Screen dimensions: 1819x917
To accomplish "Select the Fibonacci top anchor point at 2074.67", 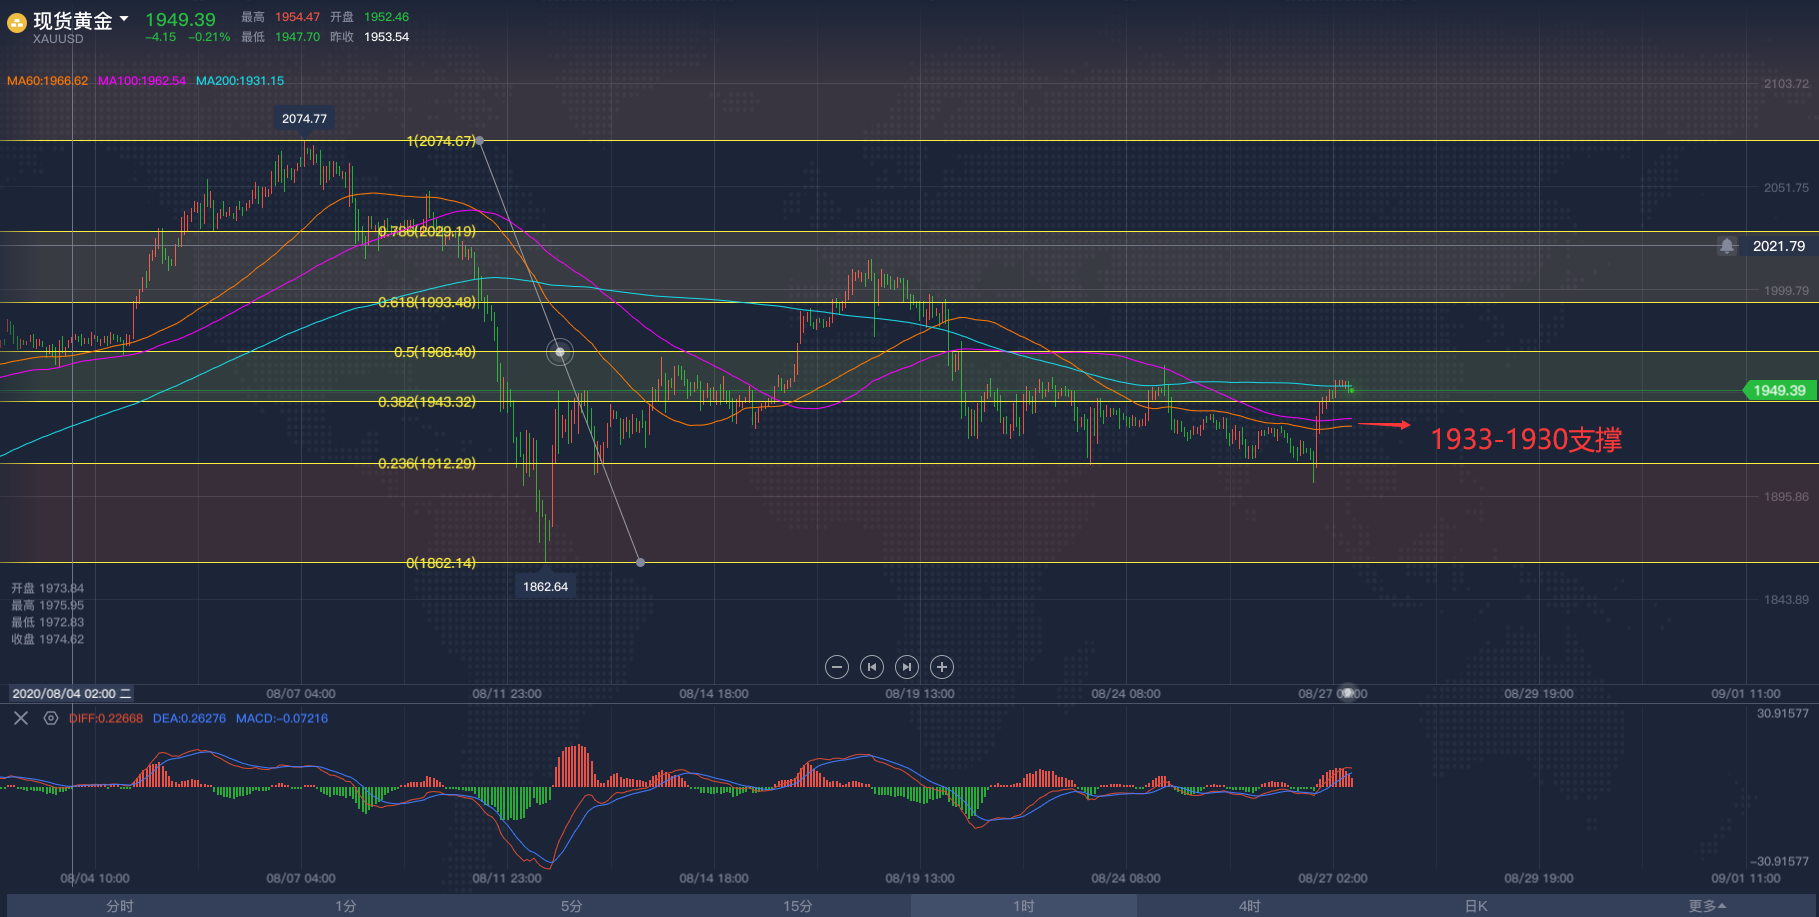I will click(481, 141).
